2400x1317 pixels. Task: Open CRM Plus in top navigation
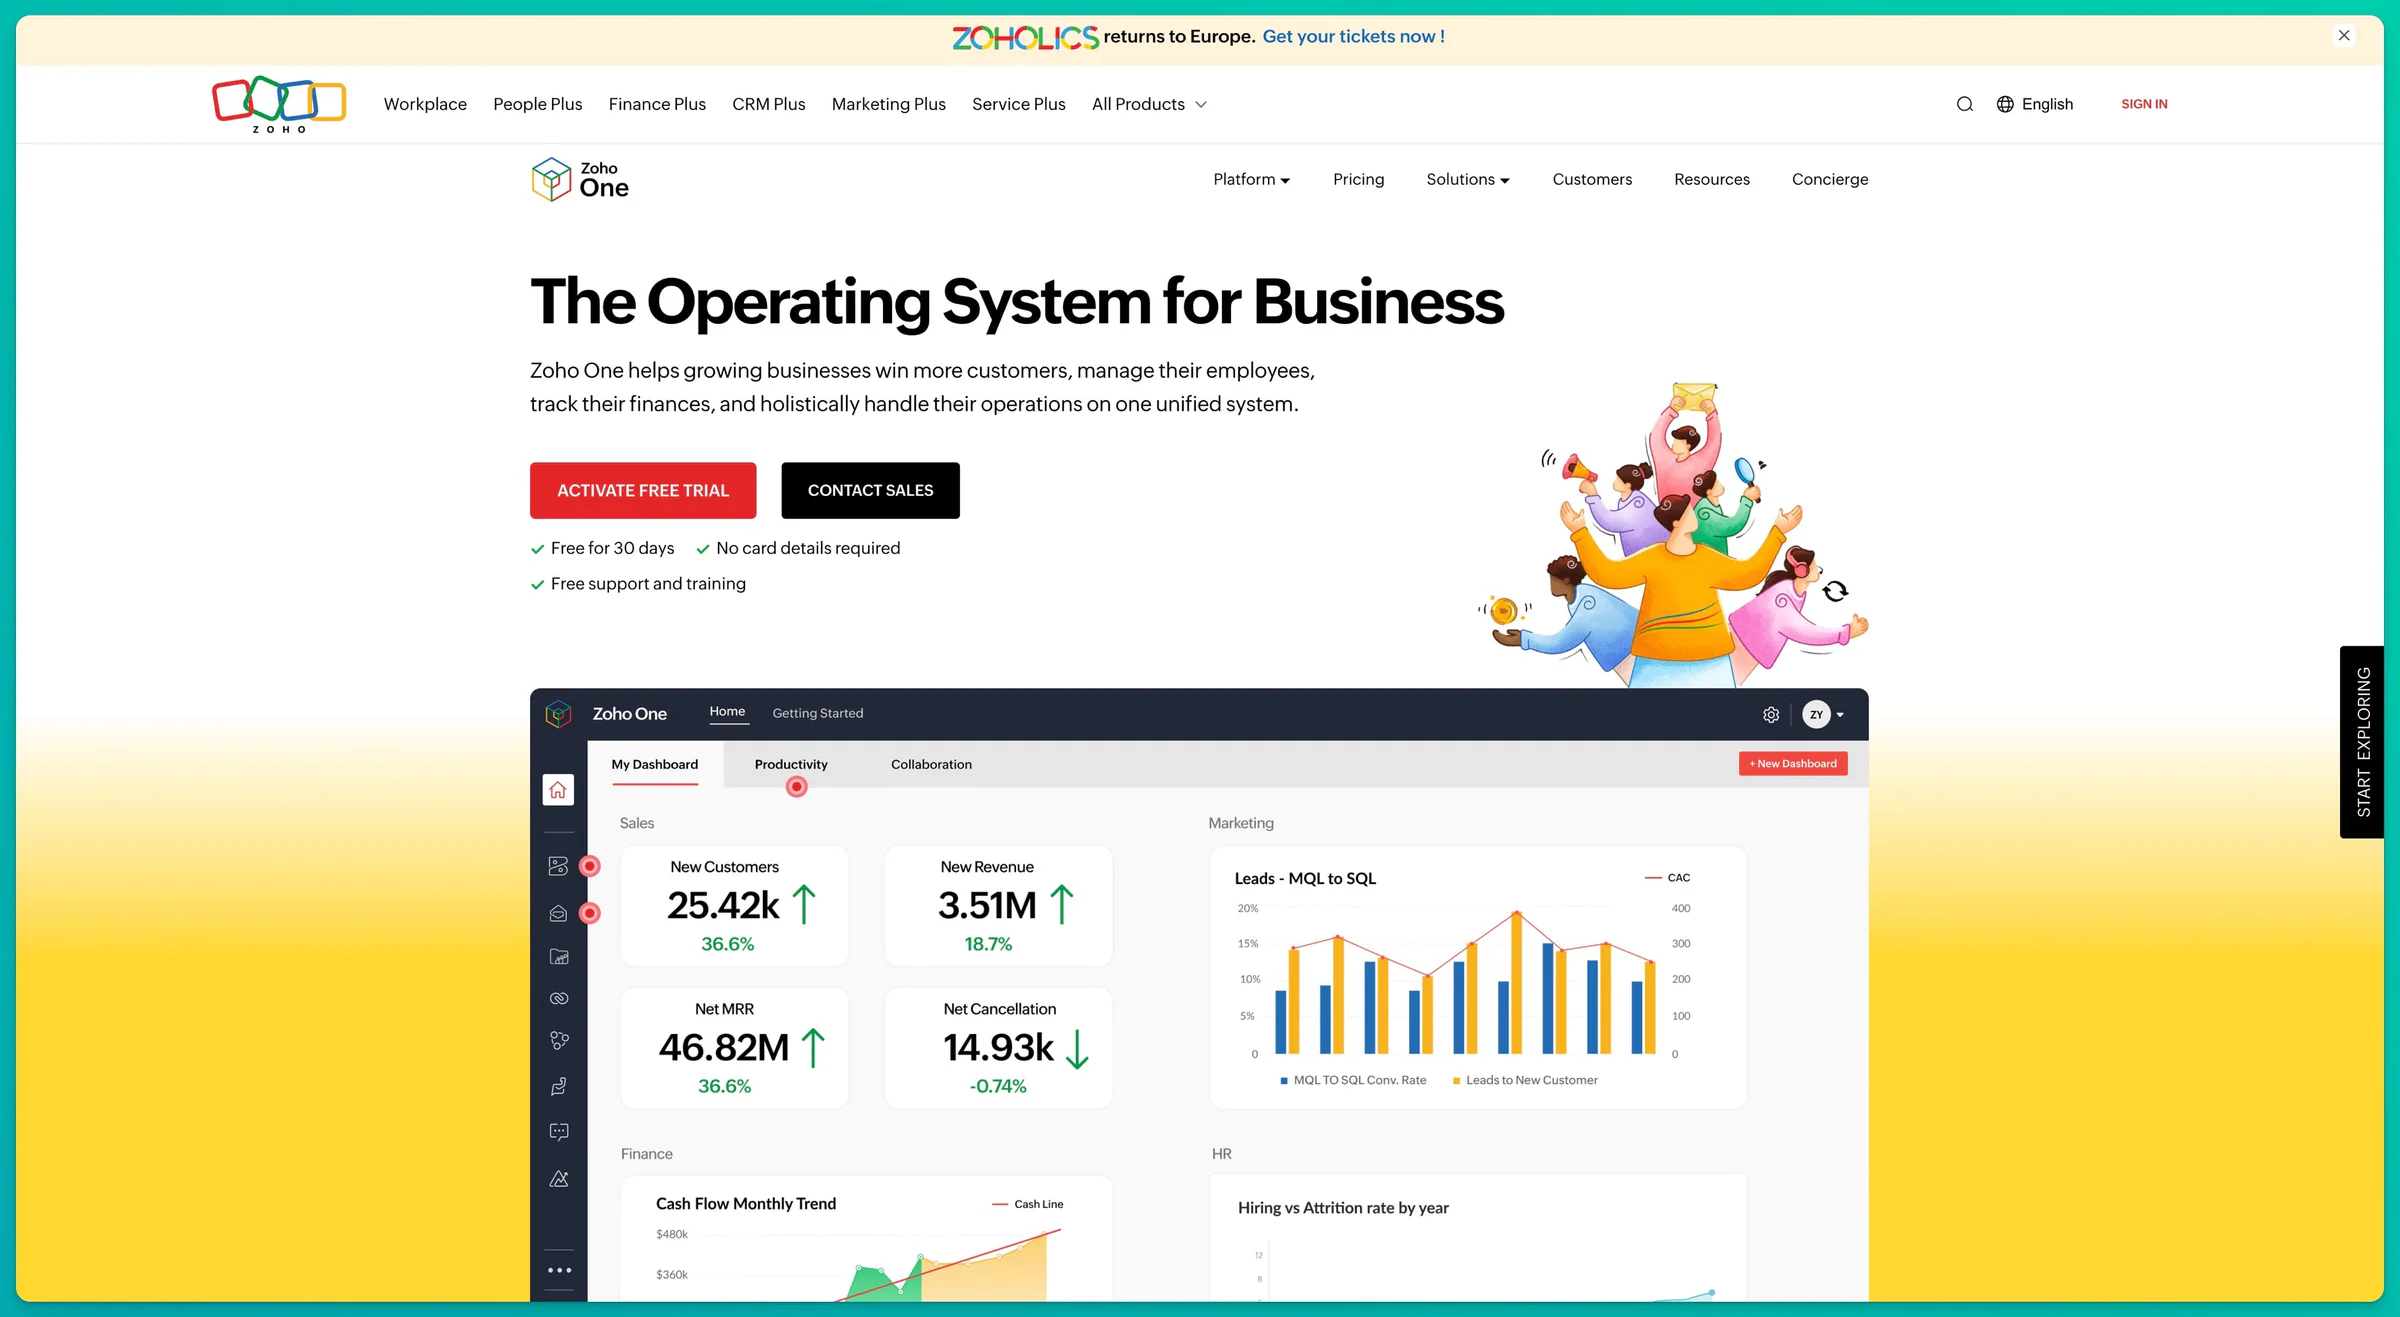[768, 104]
